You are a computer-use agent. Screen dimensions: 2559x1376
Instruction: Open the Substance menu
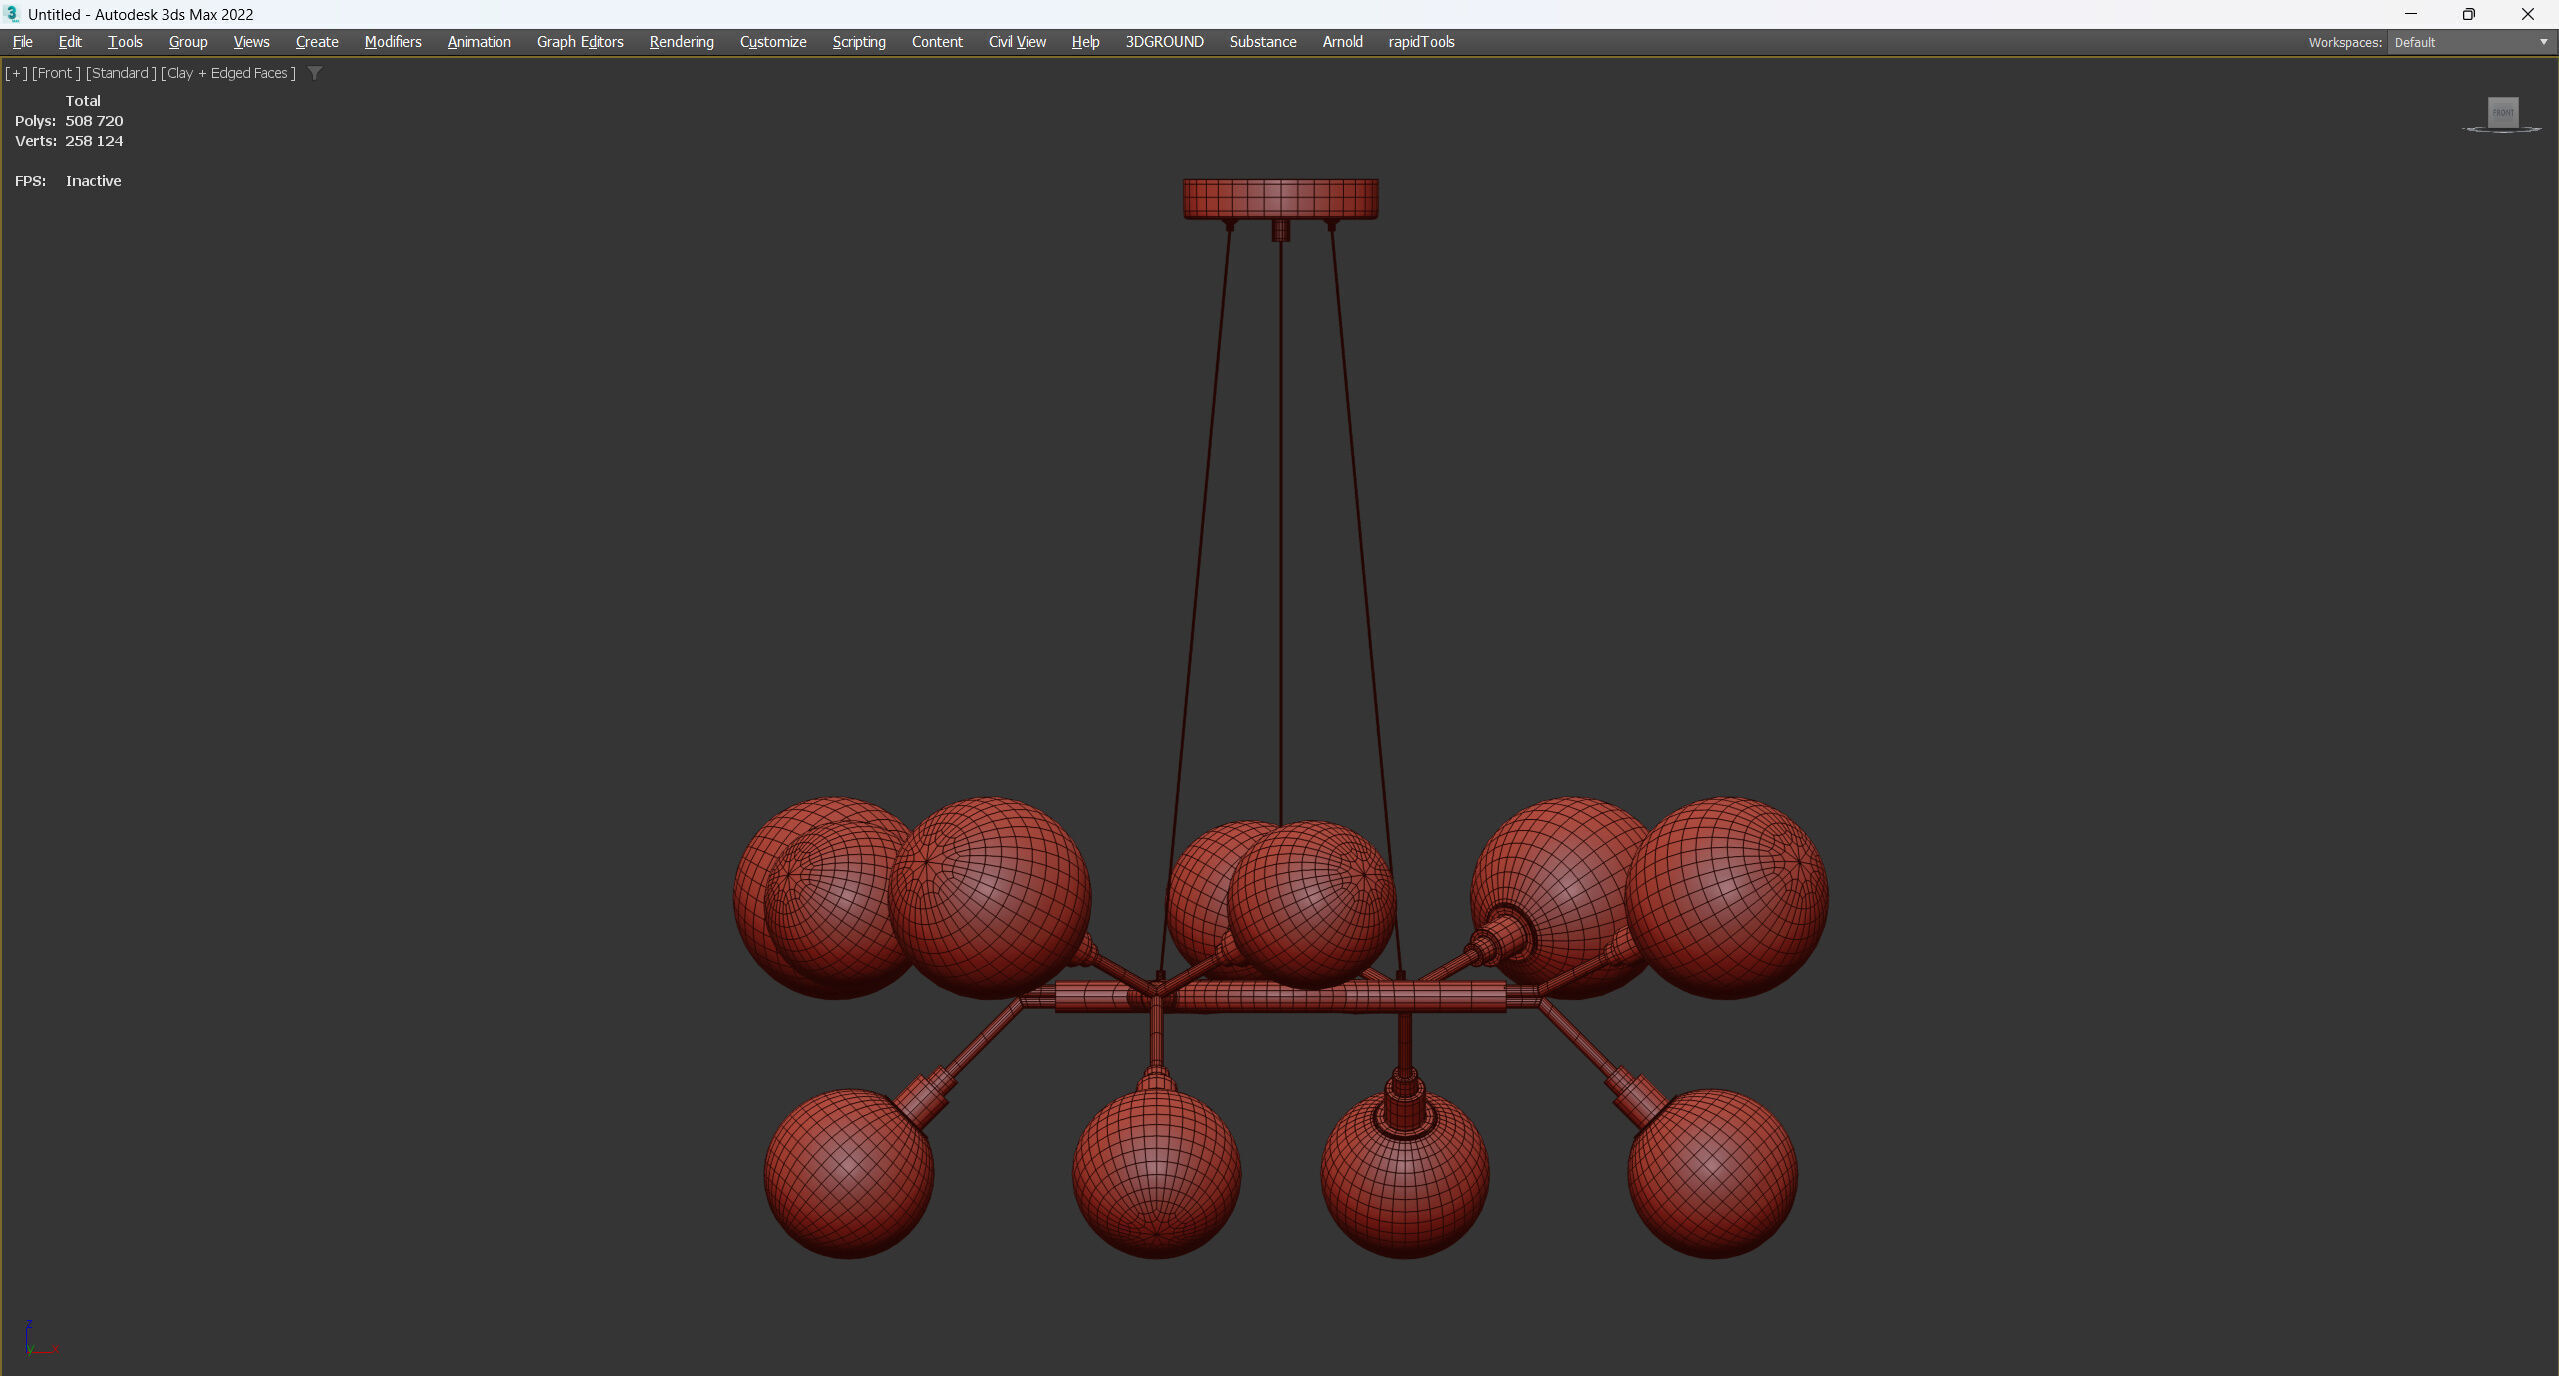click(1262, 42)
